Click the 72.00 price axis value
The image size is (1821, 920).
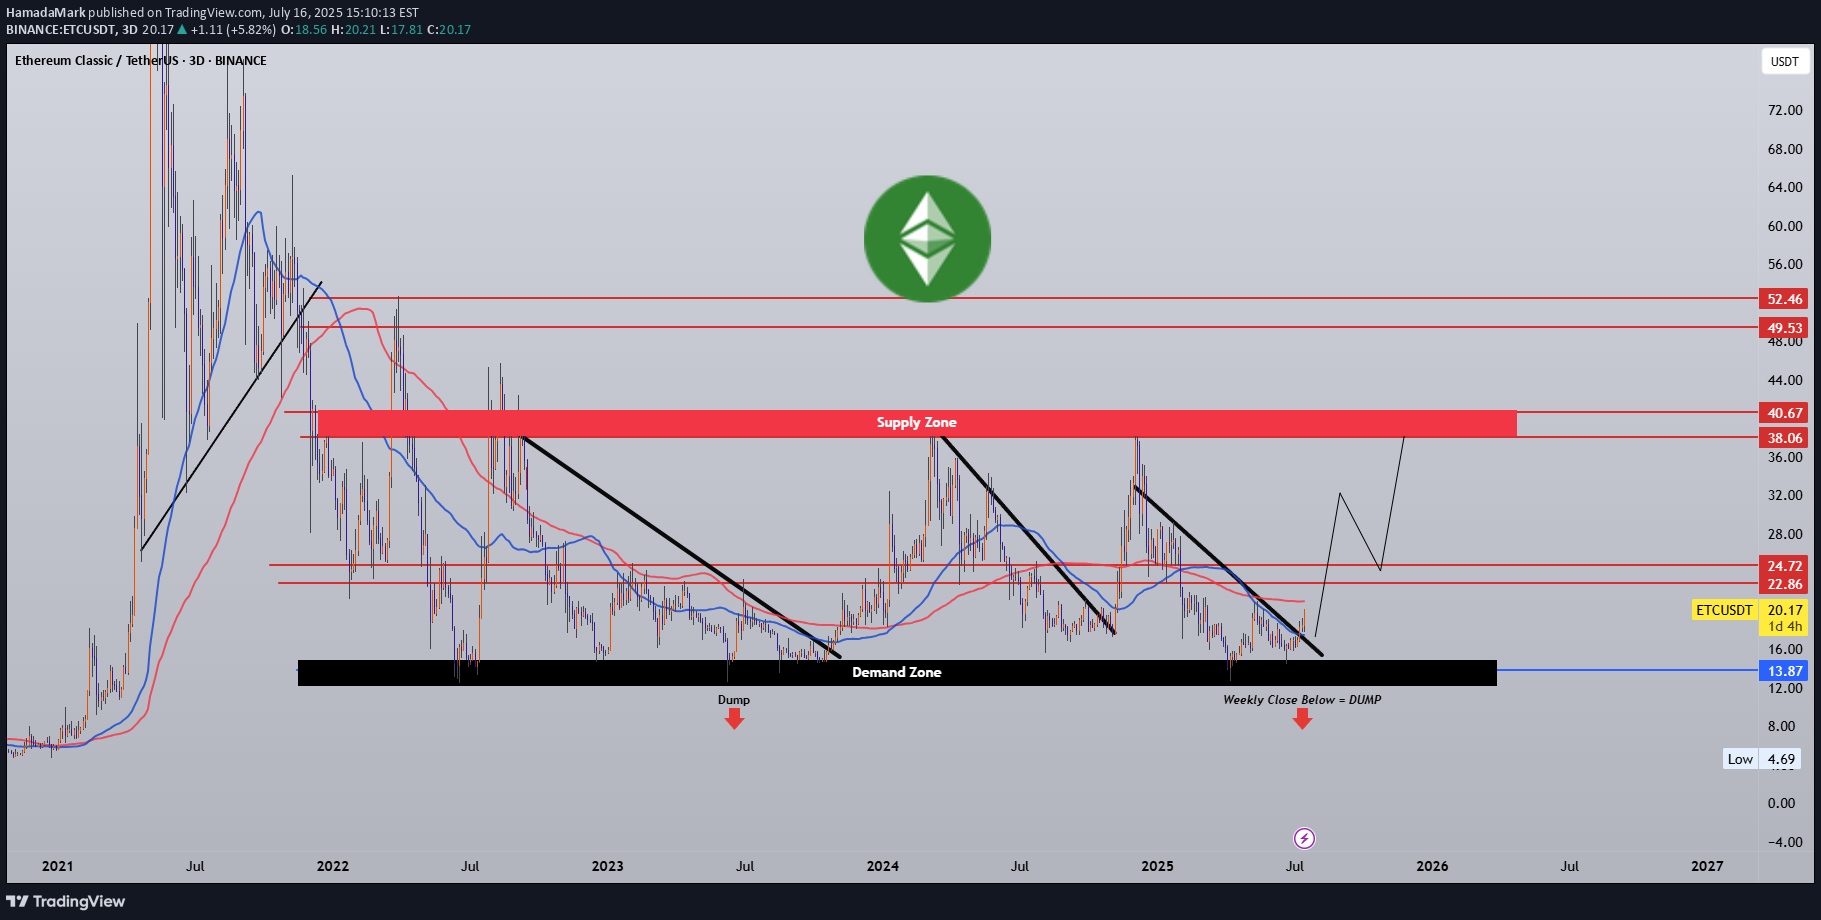[1785, 110]
